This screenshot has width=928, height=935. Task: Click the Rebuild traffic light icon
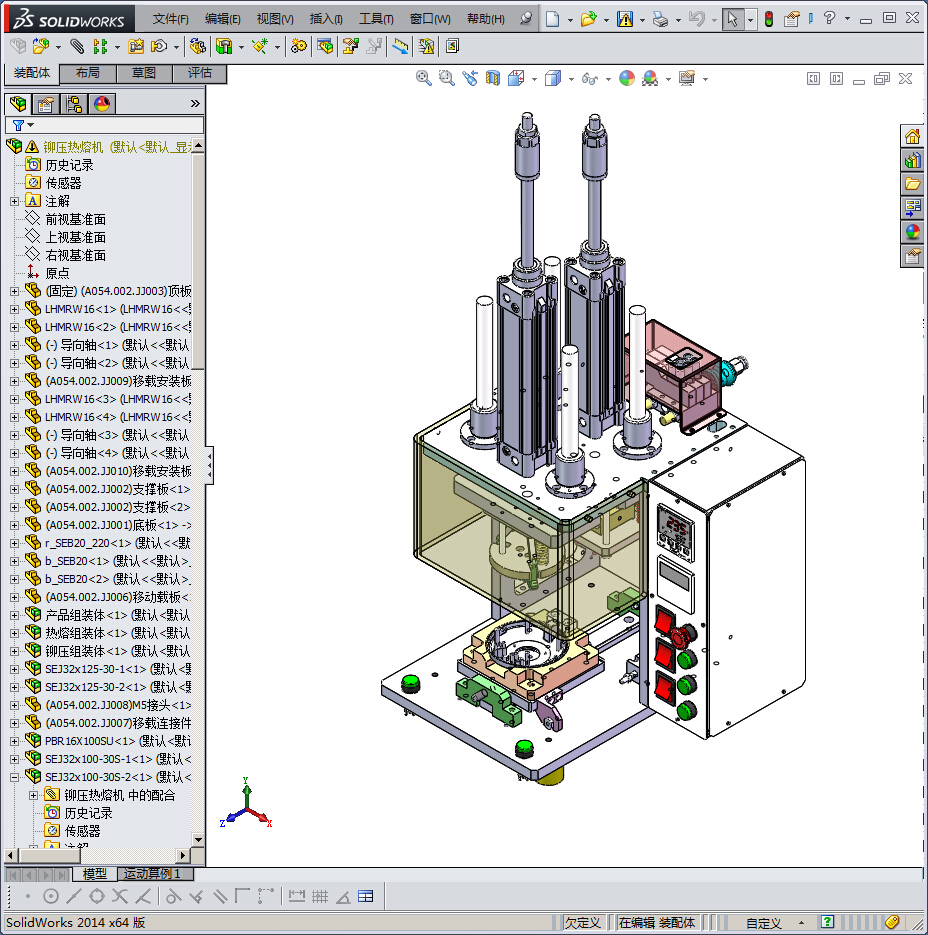coord(768,19)
